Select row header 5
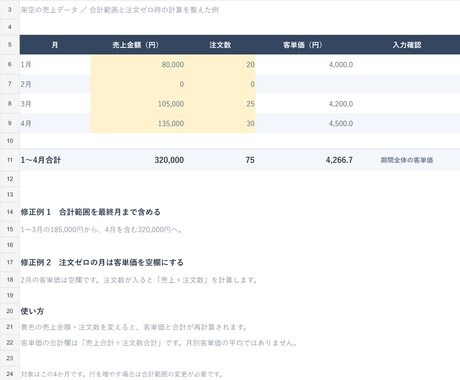The height and width of the screenshot is (380, 460). pos(10,45)
